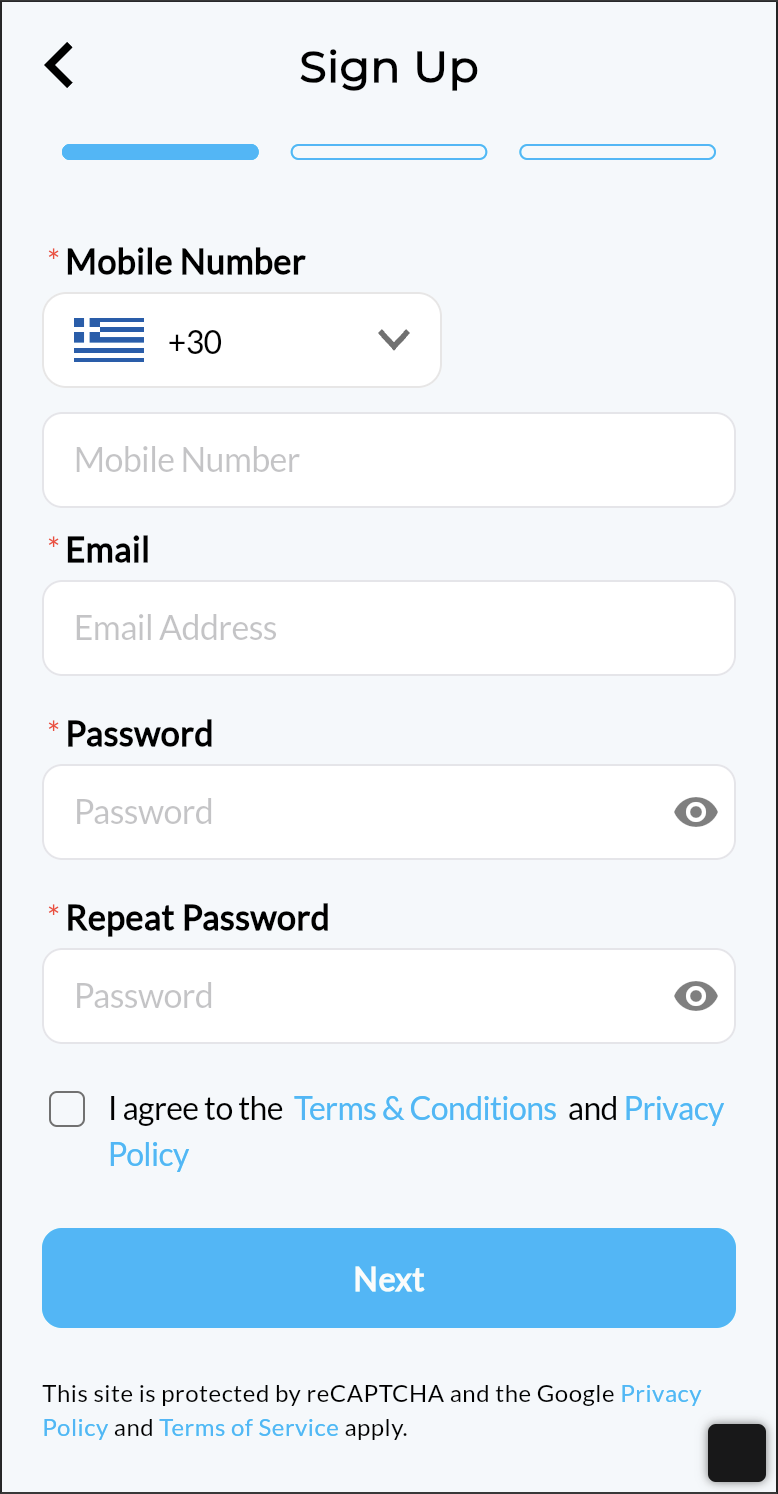
Task: Open the Terms & Conditions link
Action: tap(425, 1109)
